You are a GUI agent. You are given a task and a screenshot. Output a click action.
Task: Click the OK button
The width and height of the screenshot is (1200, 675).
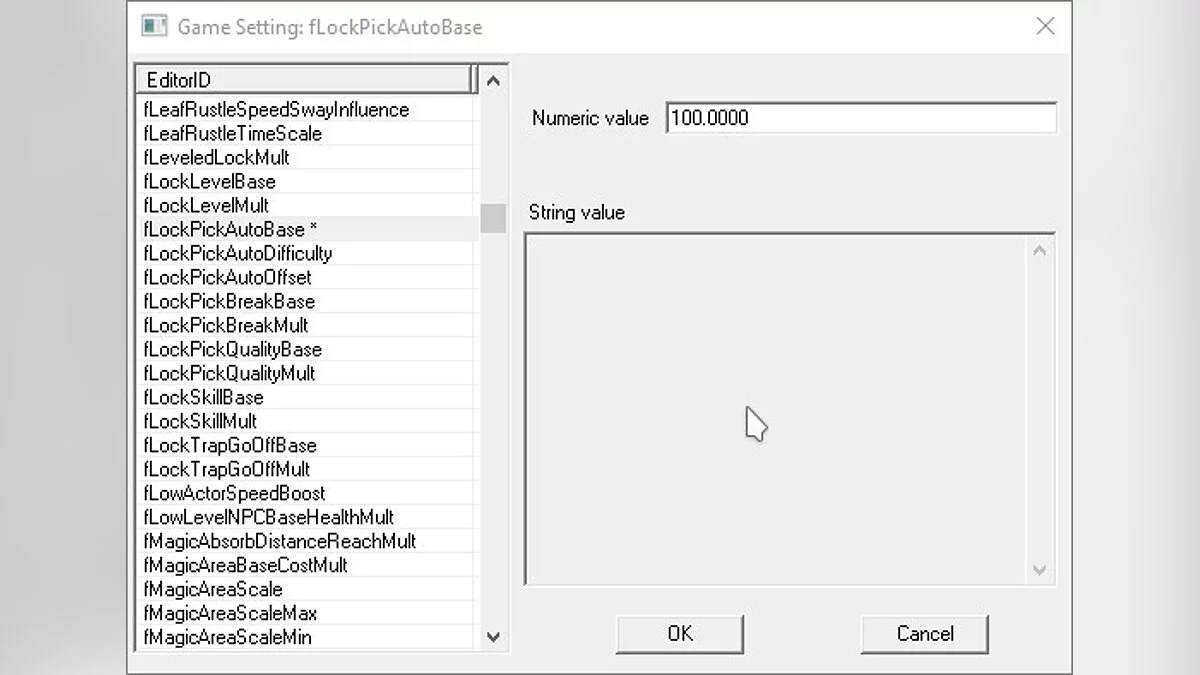[680, 634]
